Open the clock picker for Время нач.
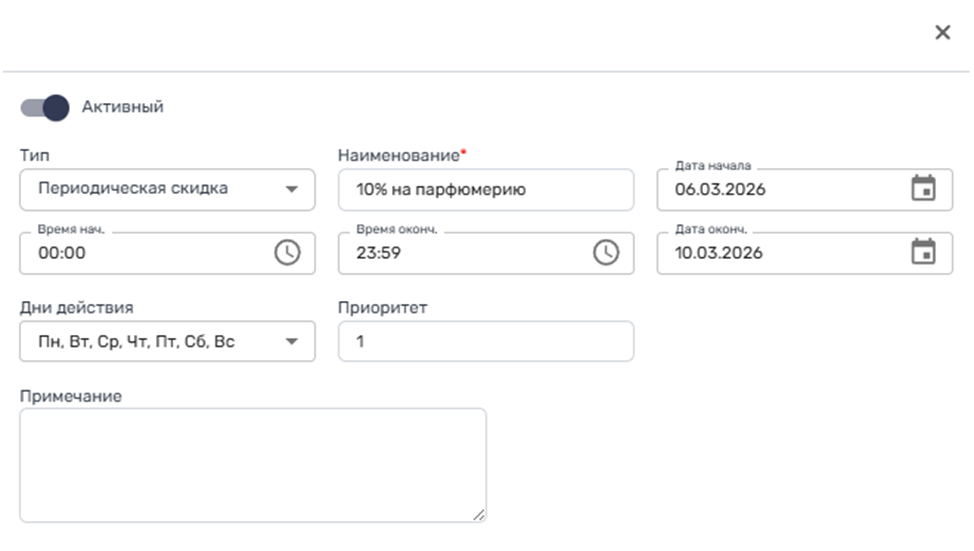This screenshot has width=974, height=551. coord(287,253)
